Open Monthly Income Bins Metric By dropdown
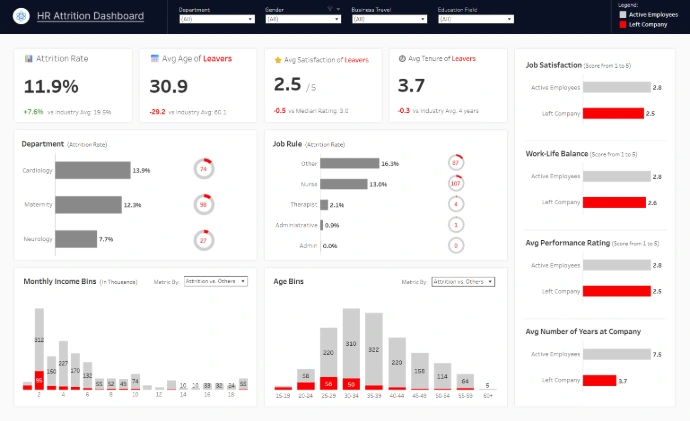 tap(214, 282)
